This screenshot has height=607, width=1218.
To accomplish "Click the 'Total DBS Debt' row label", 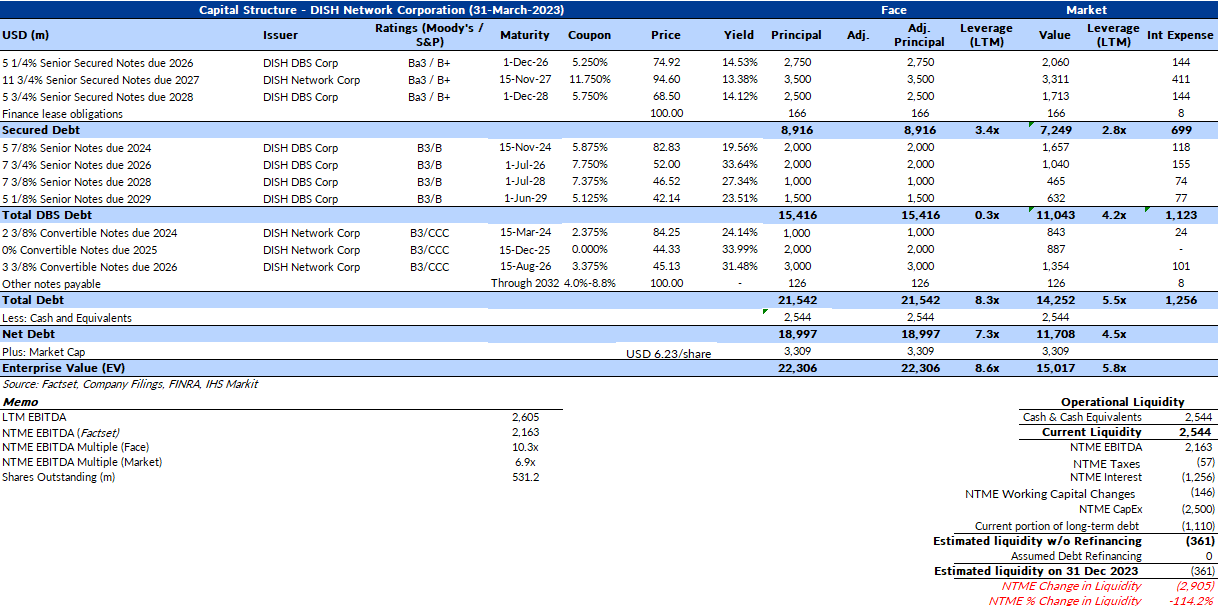I will coord(47,215).
